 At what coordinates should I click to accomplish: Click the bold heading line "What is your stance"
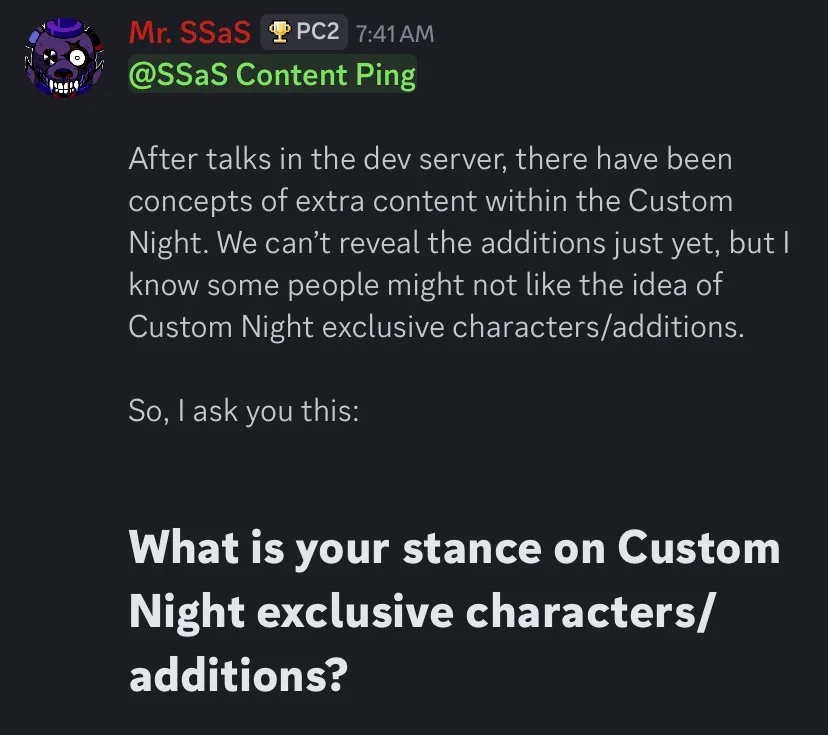(x=454, y=547)
